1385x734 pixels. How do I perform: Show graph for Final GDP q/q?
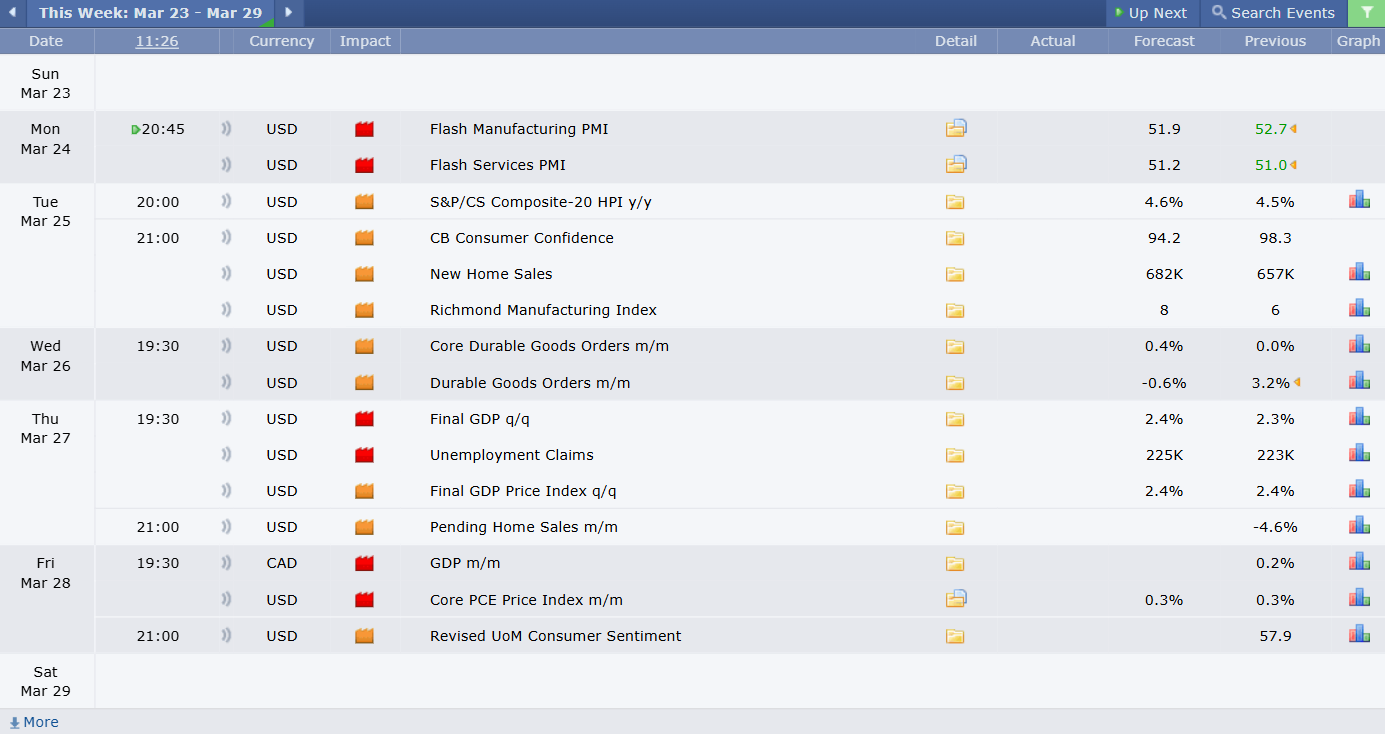point(1359,416)
